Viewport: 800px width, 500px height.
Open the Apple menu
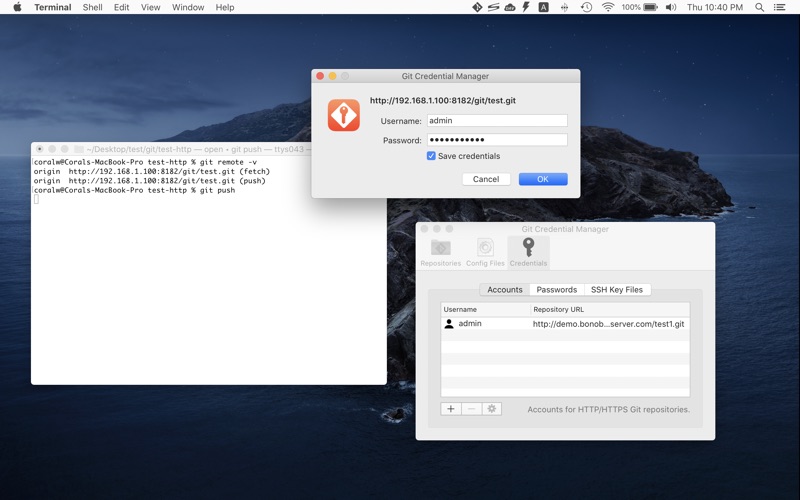tap(17, 7)
